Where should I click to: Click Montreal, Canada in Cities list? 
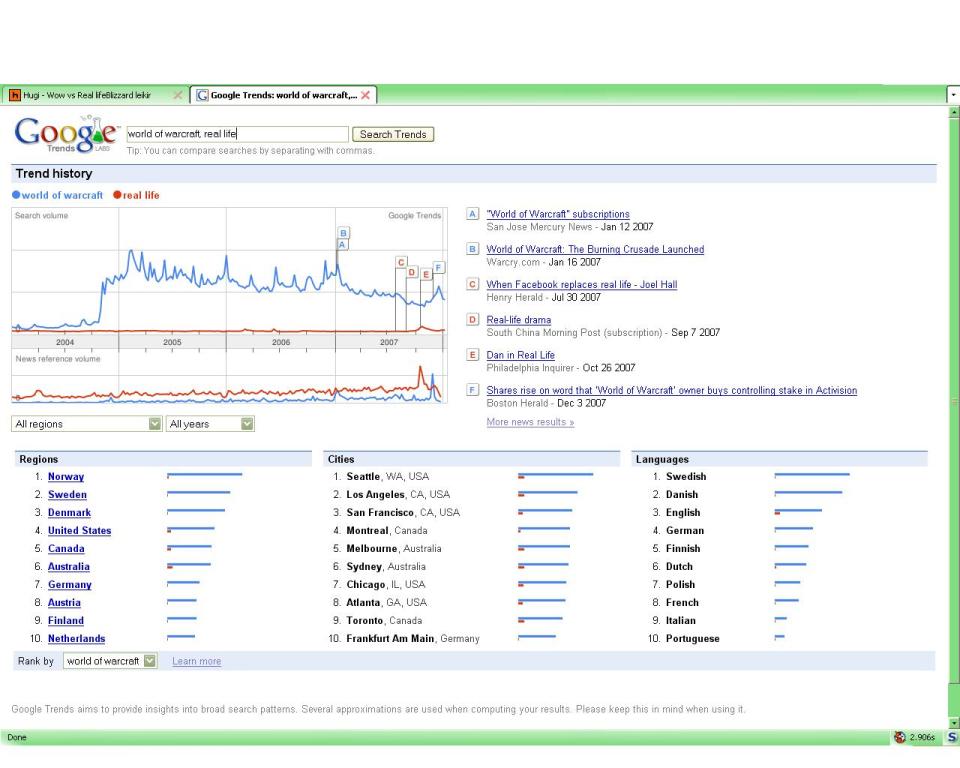(x=387, y=530)
